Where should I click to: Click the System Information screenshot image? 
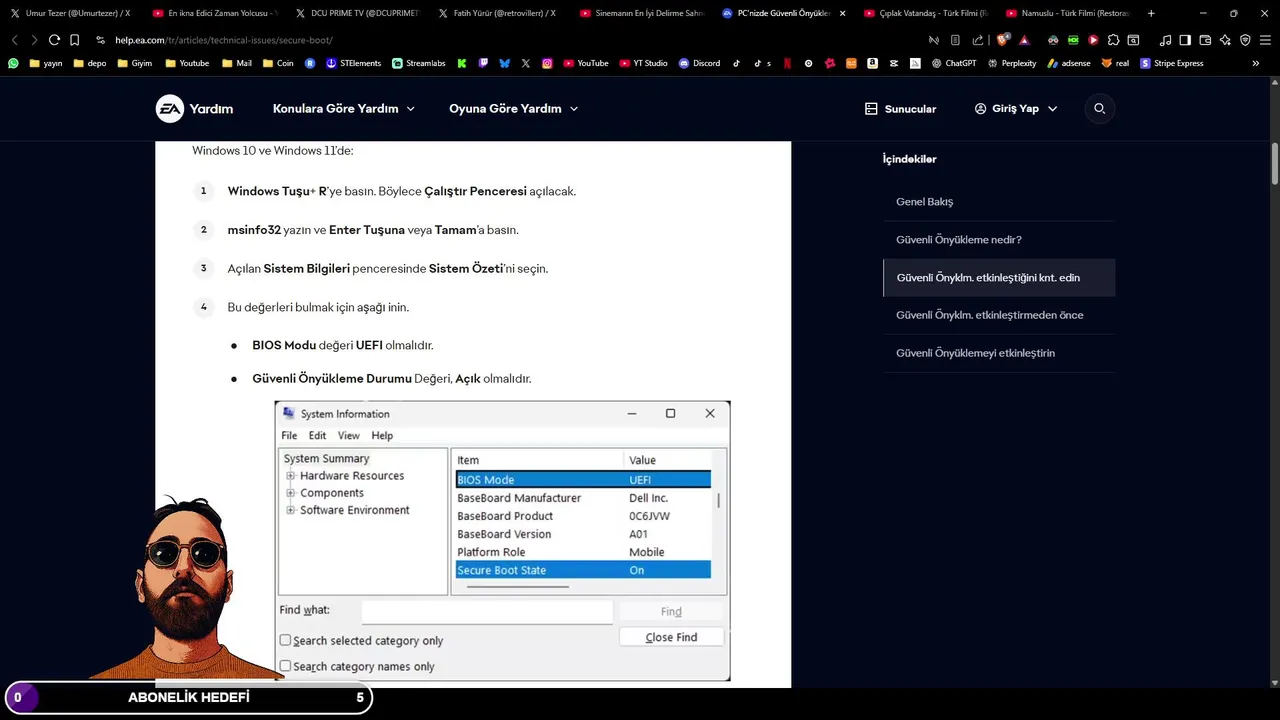tap(502, 541)
